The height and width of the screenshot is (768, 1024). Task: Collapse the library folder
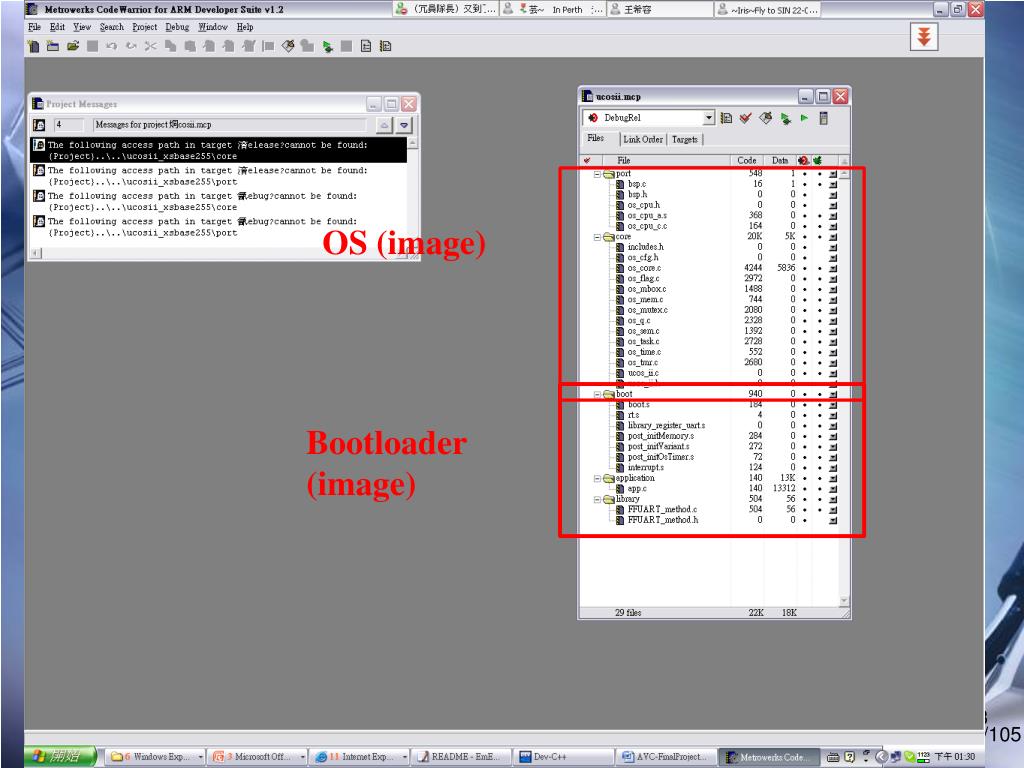[597, 500]
